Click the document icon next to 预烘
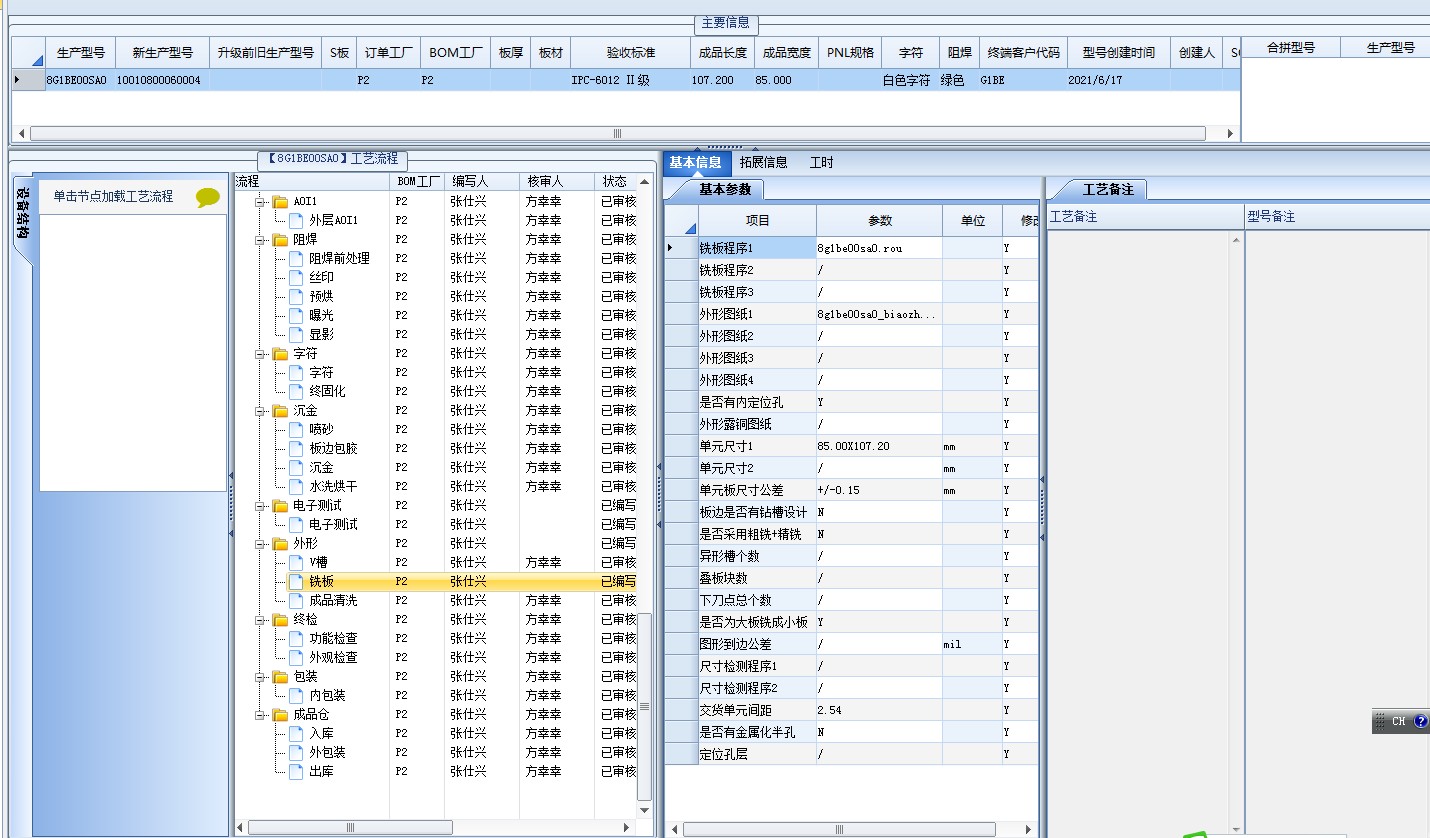Screen dimensions: 1430x838 click(296, 296)
